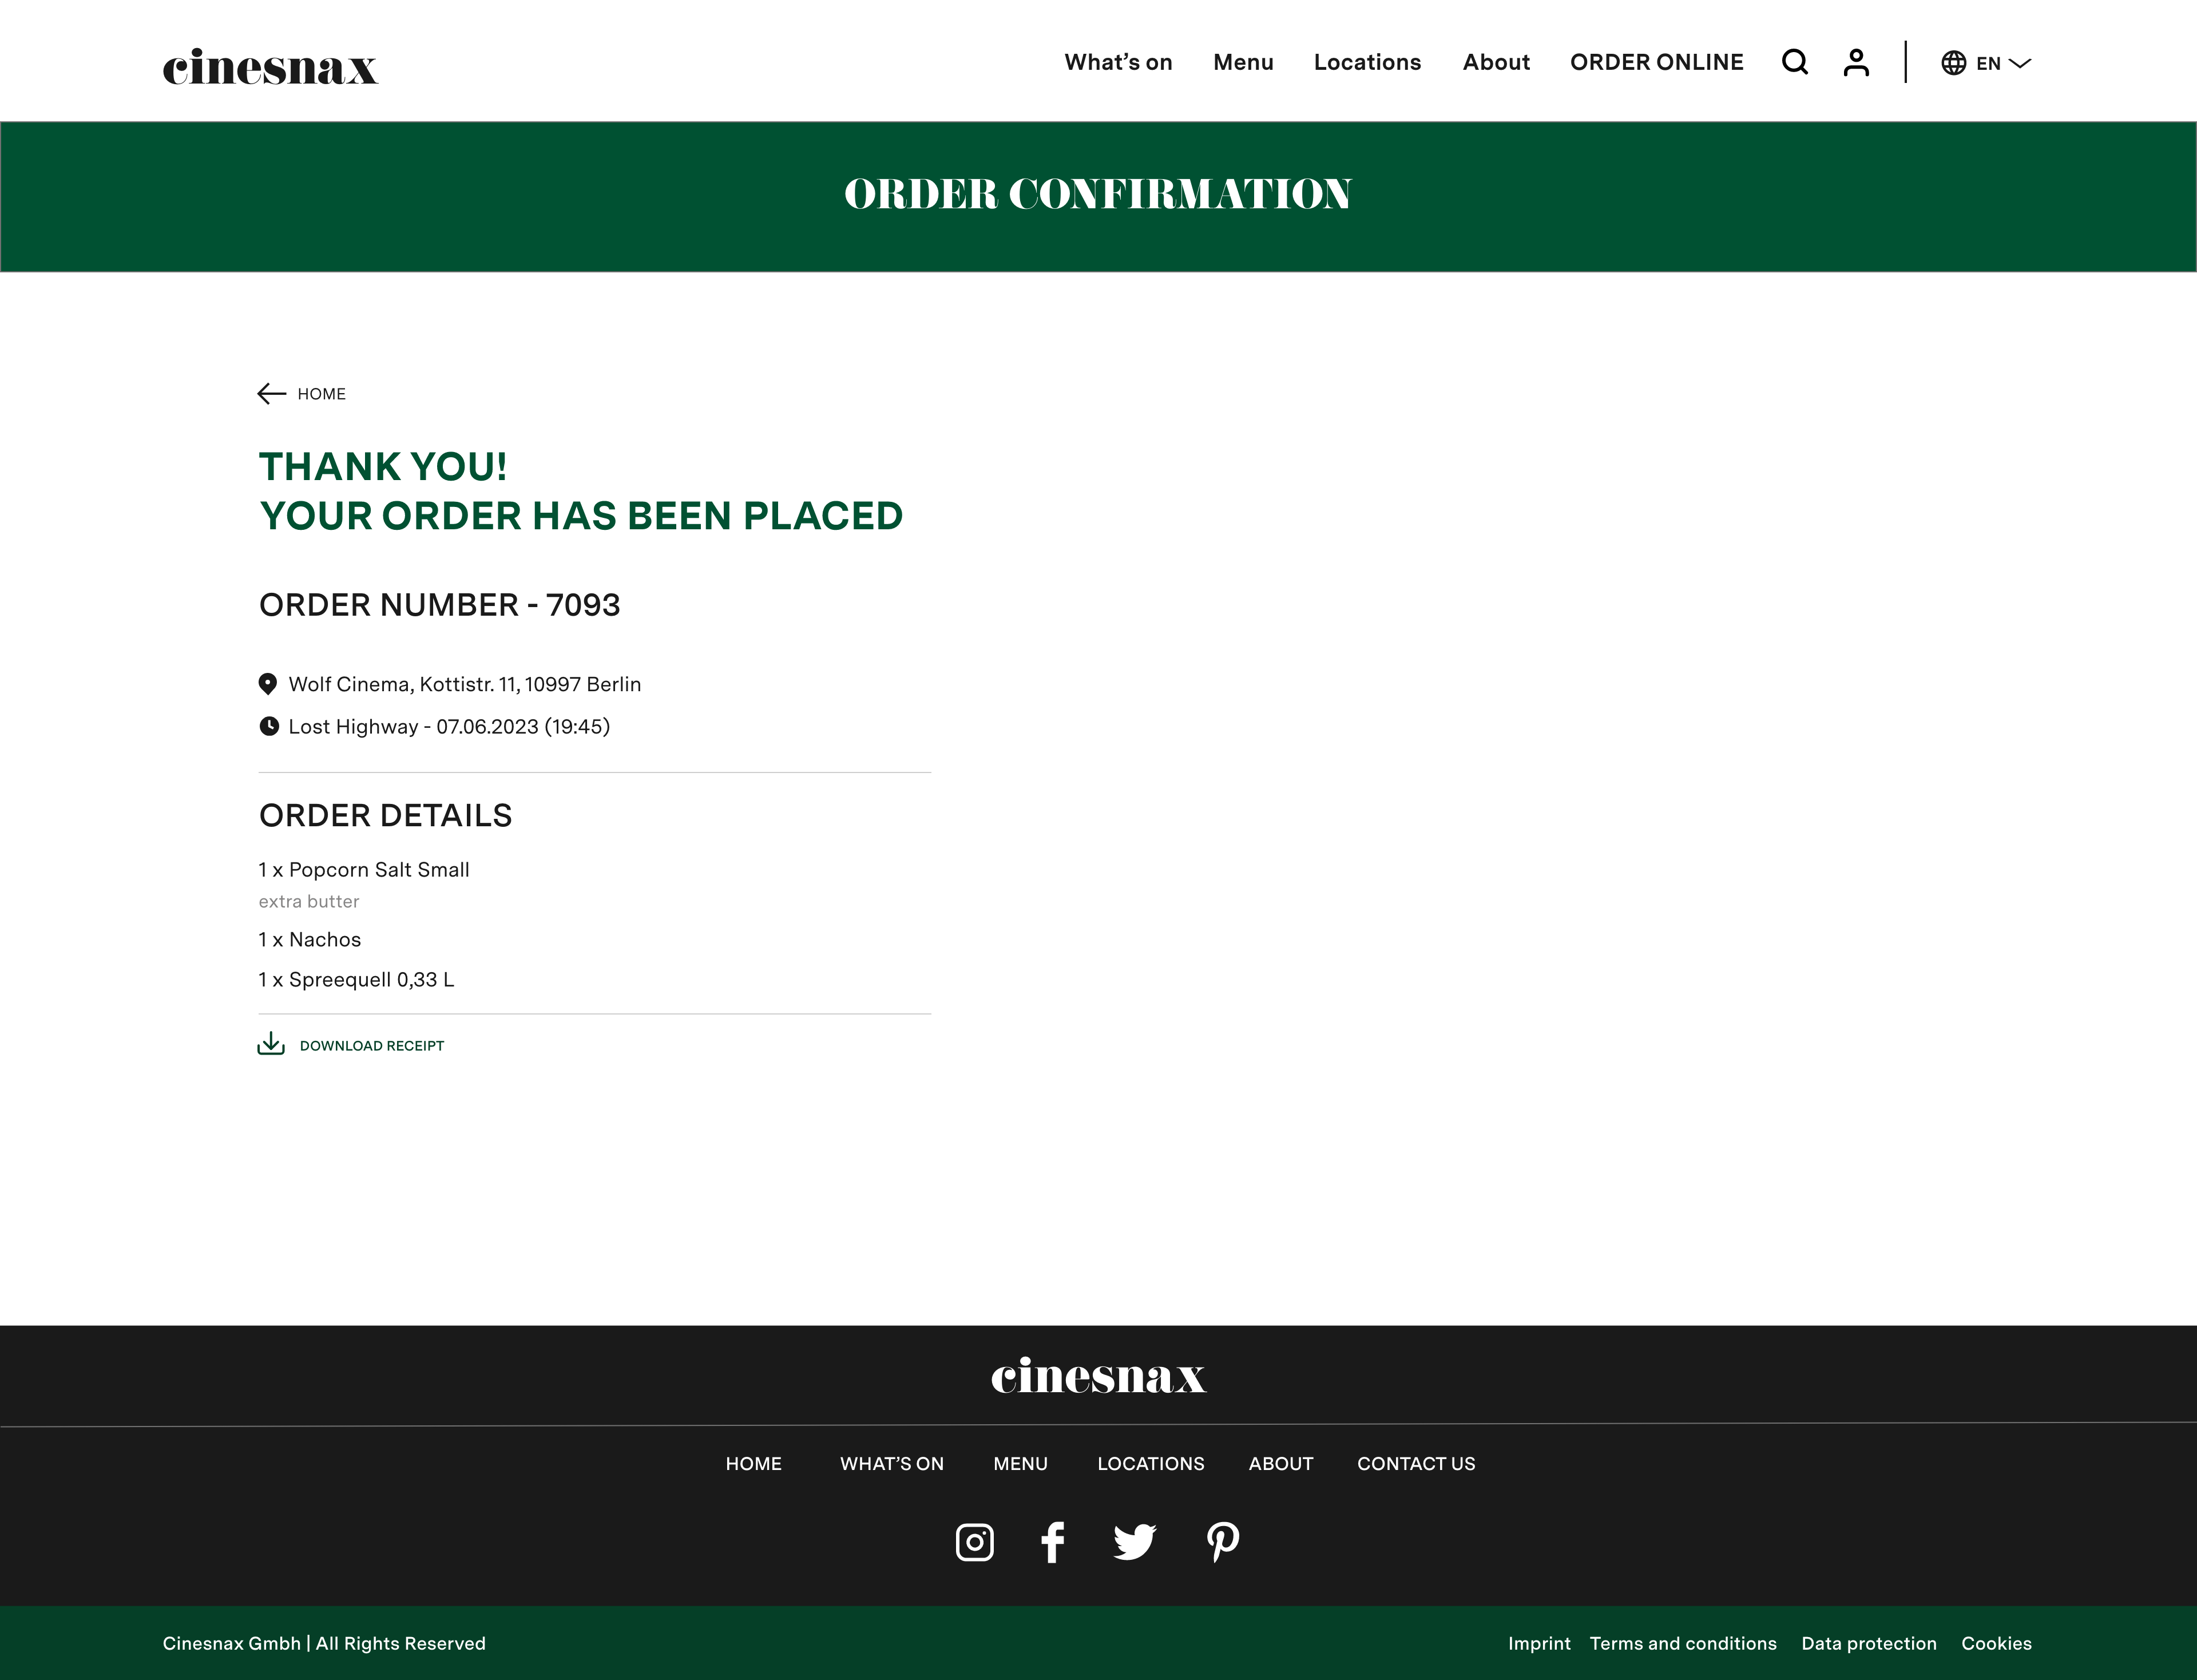Click Cinesnax Gmbh copyright text

coord(324,1643)
